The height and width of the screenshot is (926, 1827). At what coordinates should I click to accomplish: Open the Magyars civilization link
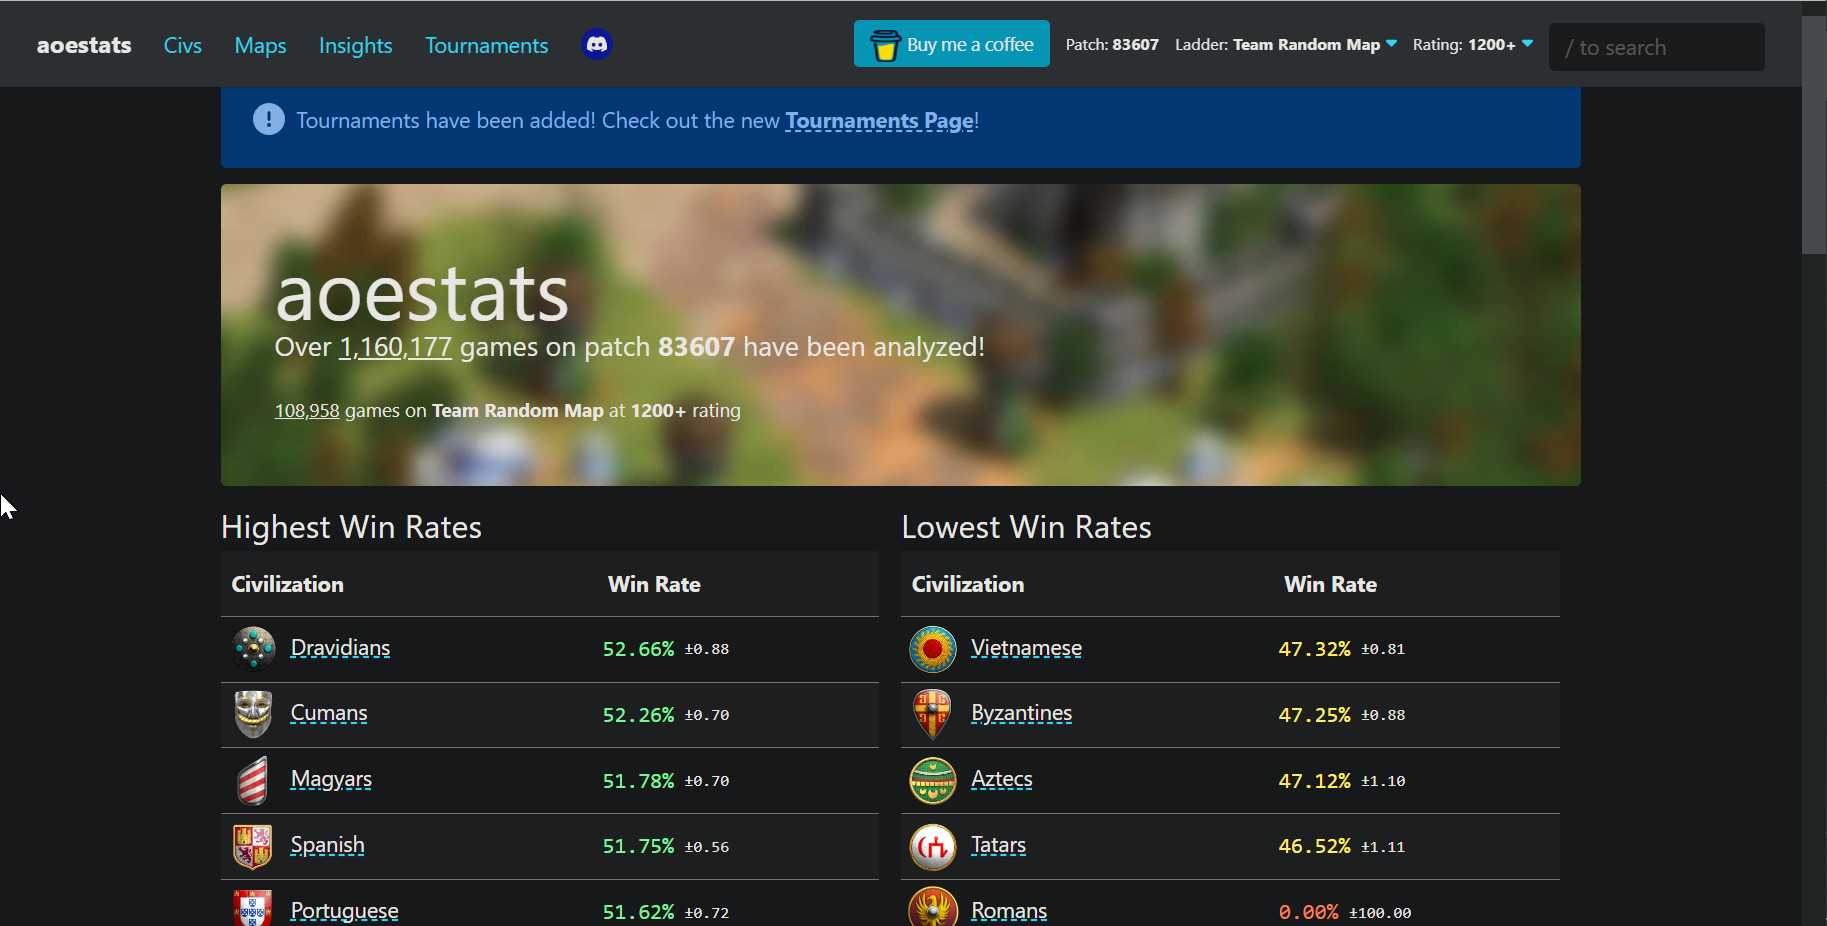pyautogui.click(x=331, y=779)
